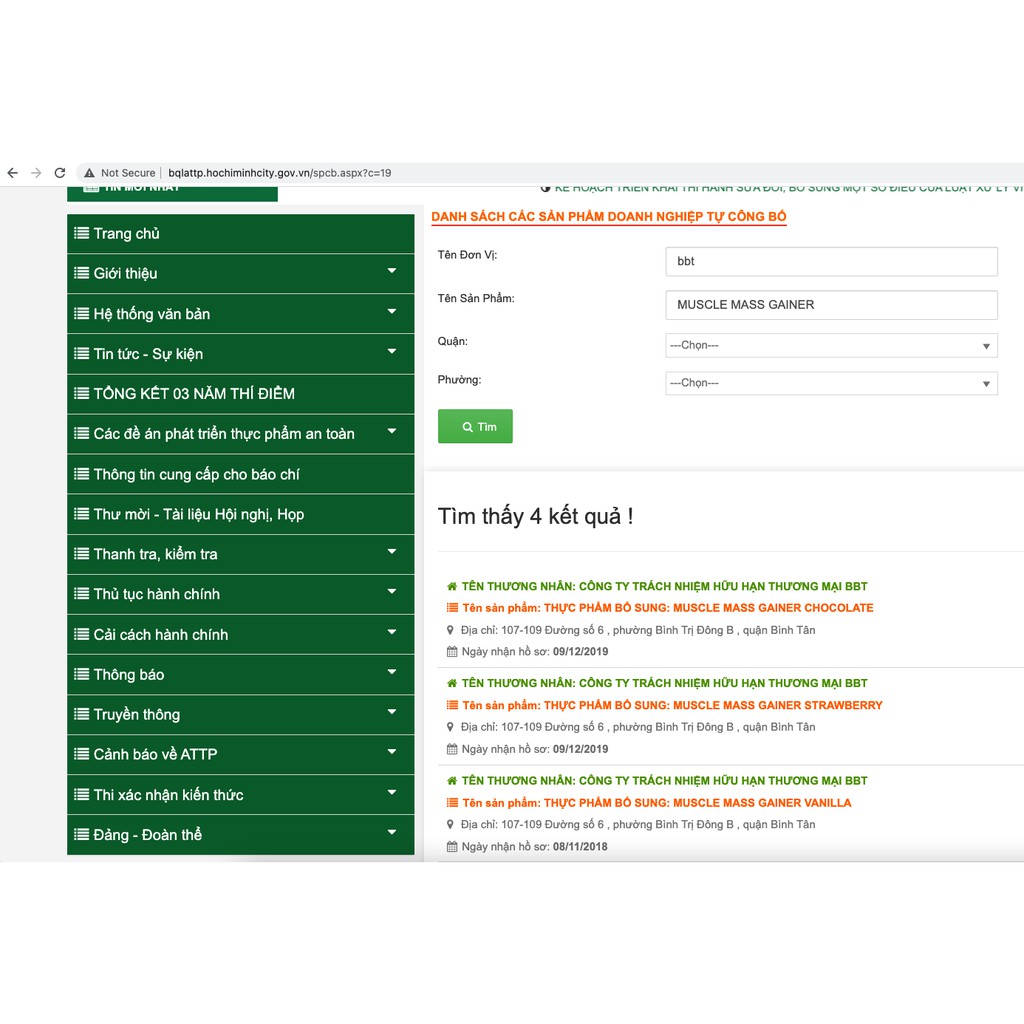This screenshot has height=1024, width=1024.
Task: Click the list icon of the STRAWBERRY product row
Action: tap(452, 705)
